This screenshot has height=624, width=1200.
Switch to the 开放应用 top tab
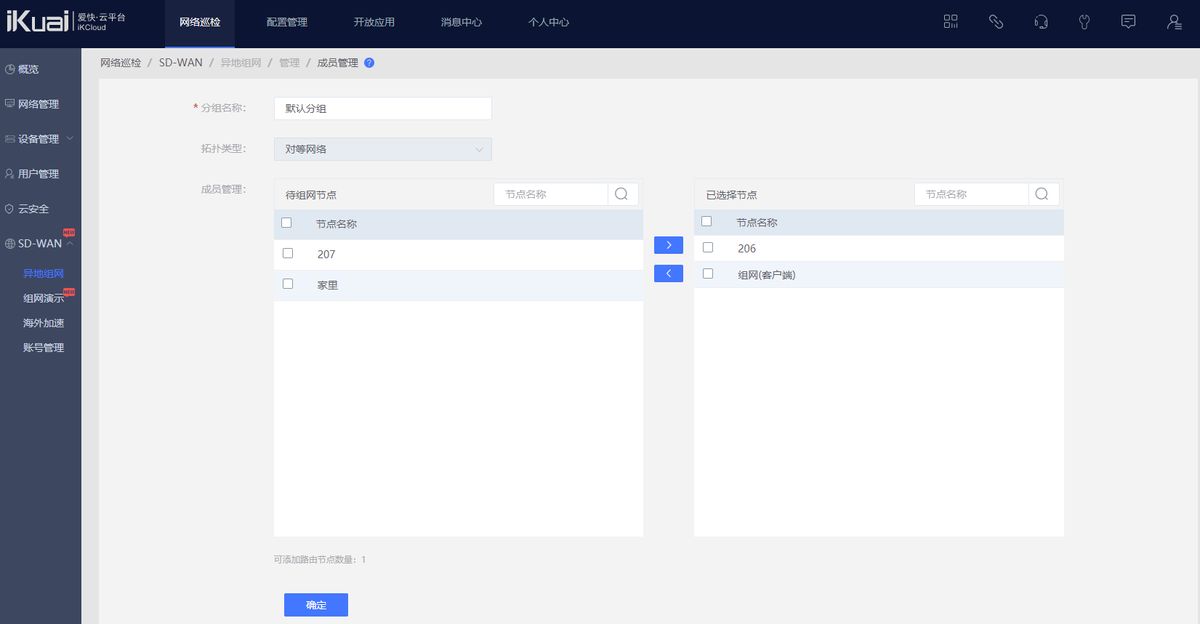pos(374,22)
